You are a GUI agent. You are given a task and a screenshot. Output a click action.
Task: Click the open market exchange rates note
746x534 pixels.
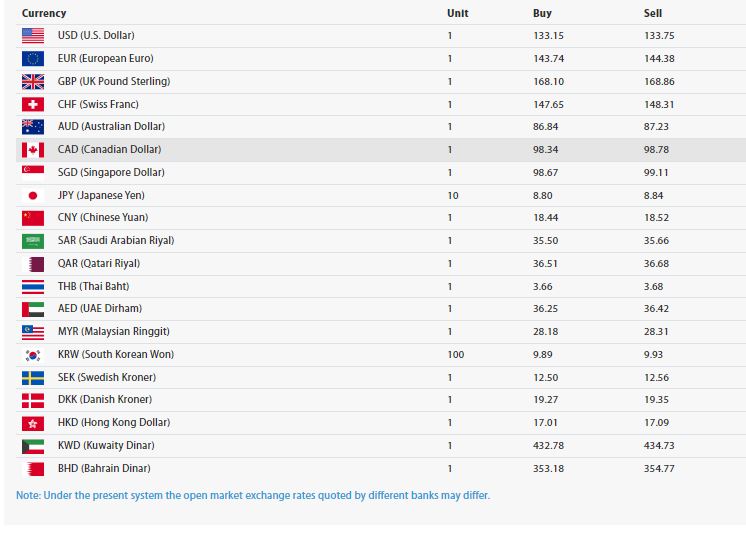coord(253,495)
